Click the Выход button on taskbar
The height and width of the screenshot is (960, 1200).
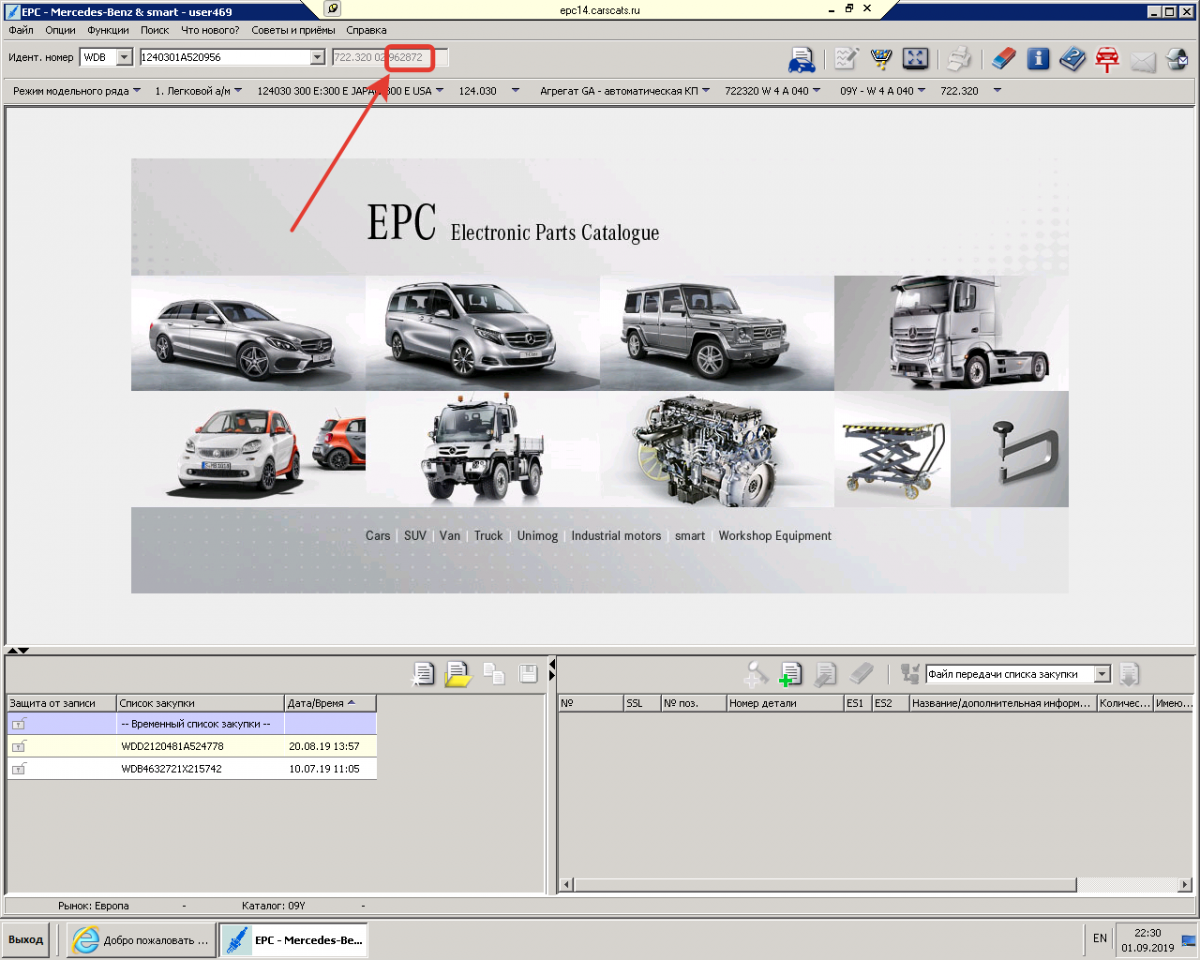tap(26, 940)
